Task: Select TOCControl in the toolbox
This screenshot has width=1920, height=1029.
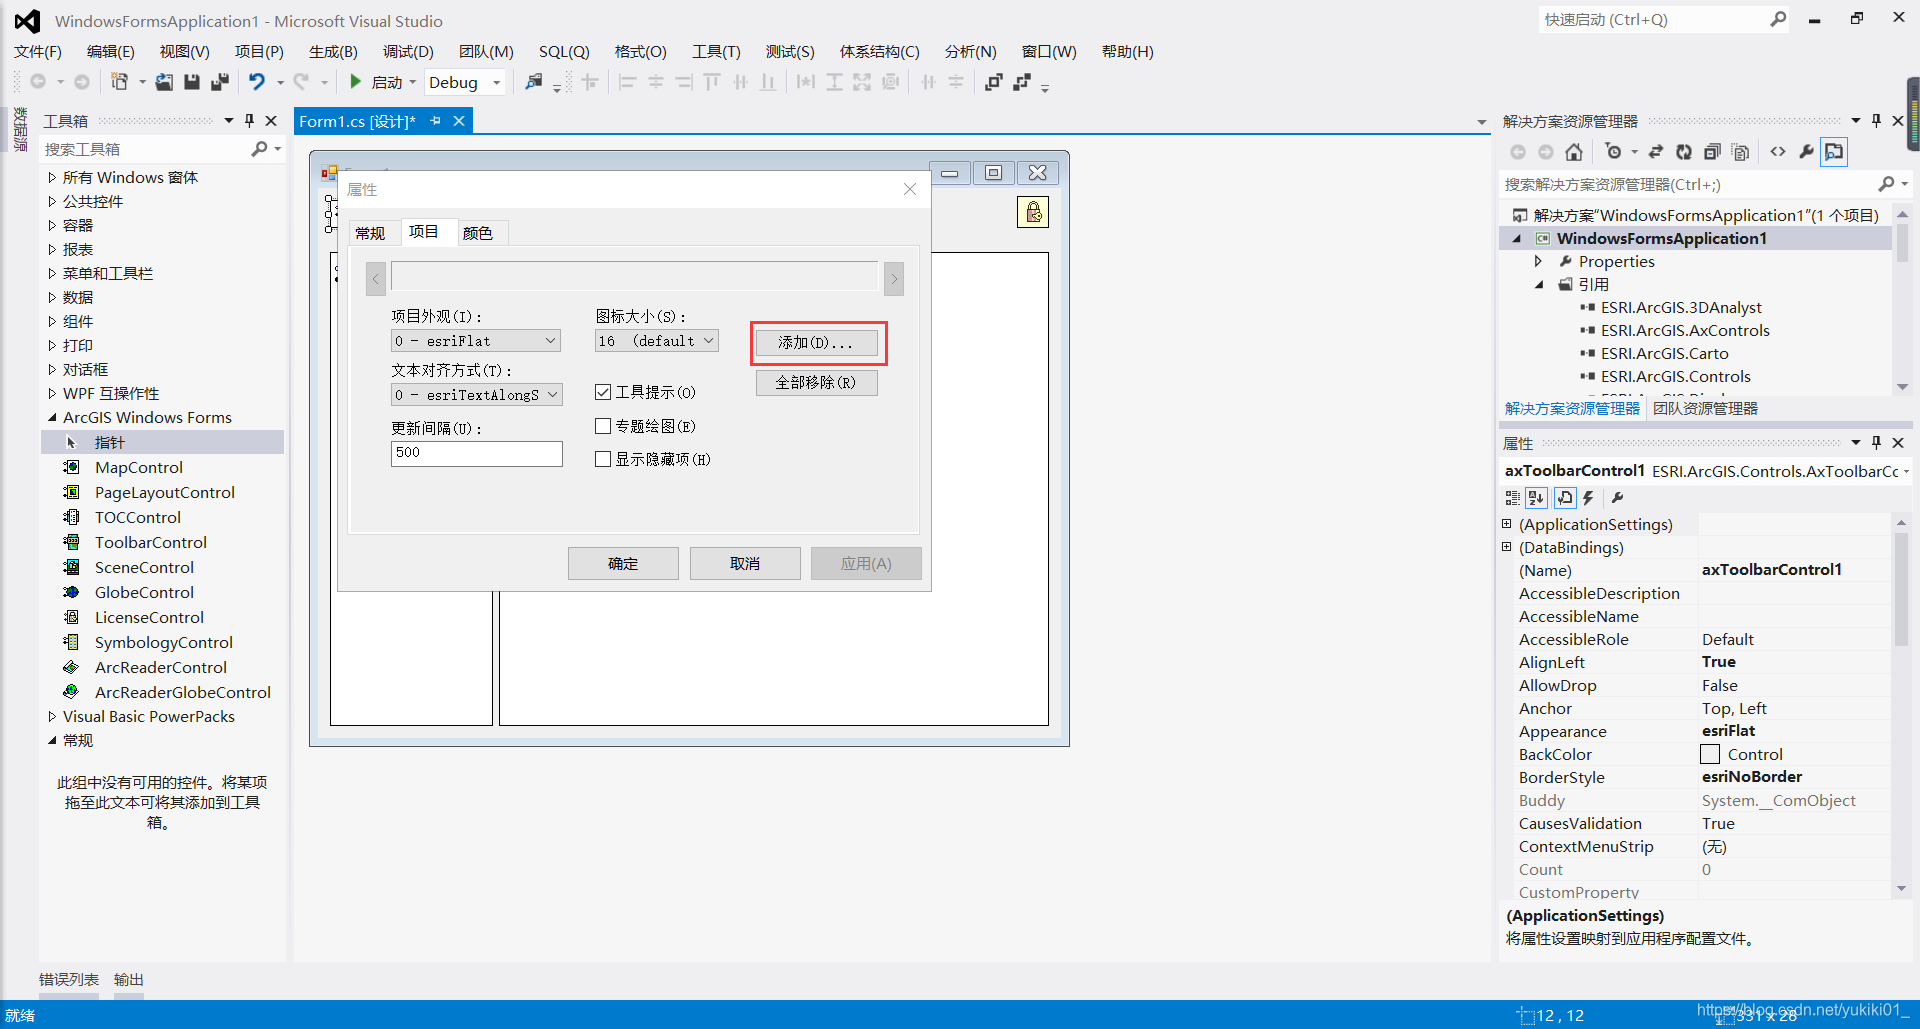Action: 138,517
